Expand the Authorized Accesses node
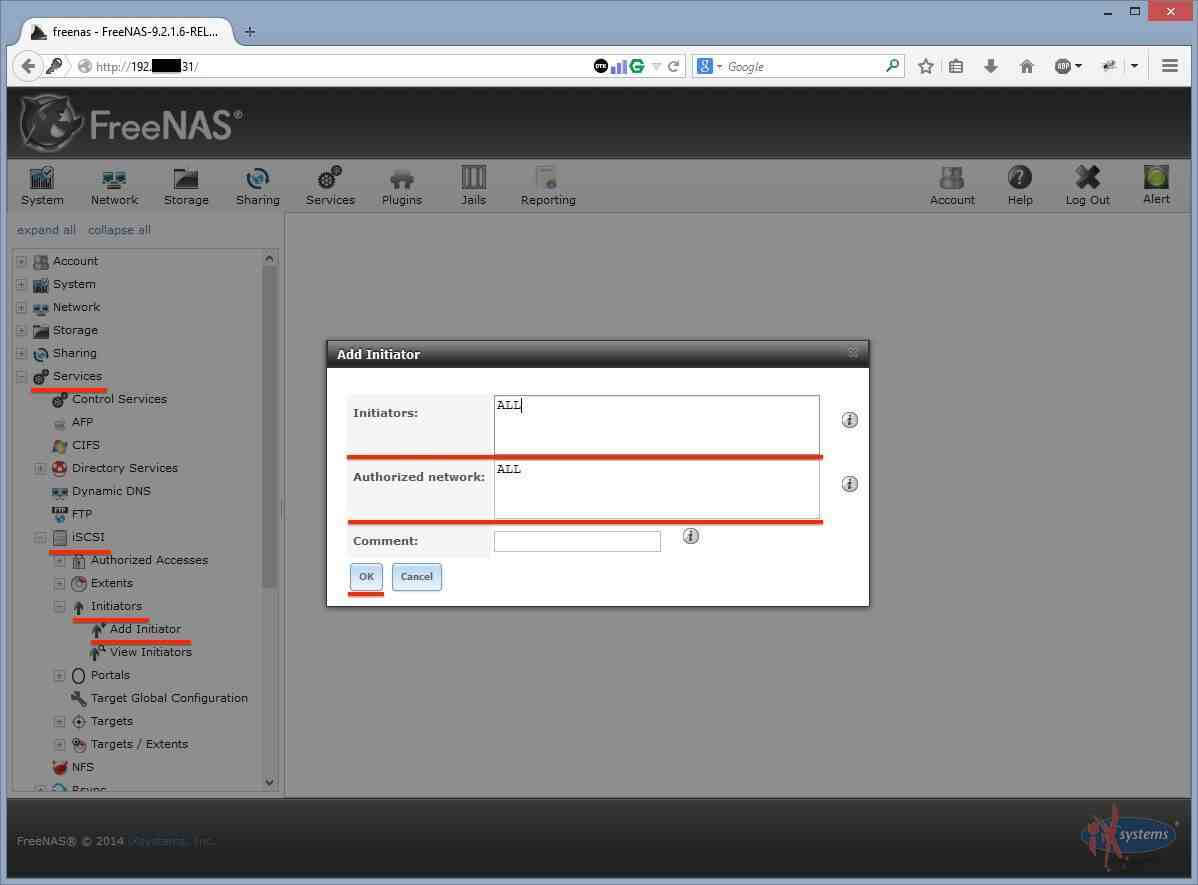The width and height of the screenshot is (1198, 885). pos(60,561)
